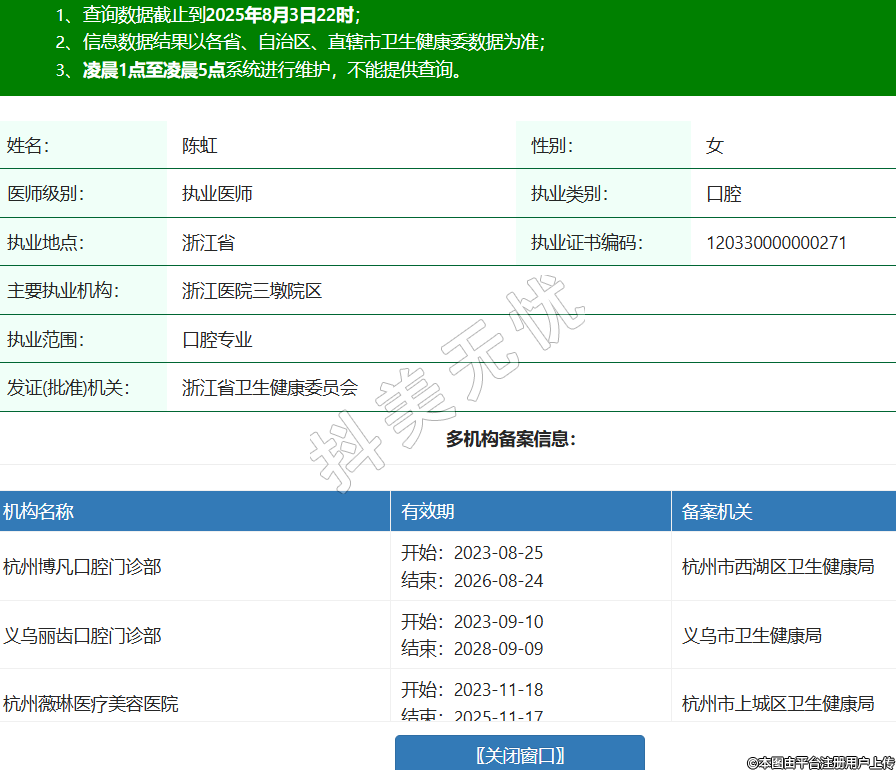The image size is (896, 770).
Task: Click the end date 2028-09-09
Action: [x=498, y=649]
